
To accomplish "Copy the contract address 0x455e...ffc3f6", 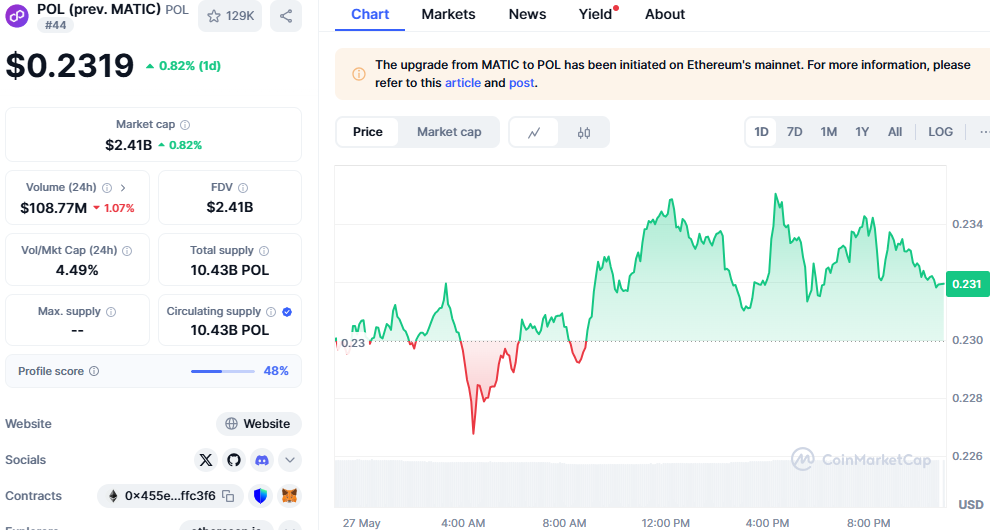I will point(228,496).
